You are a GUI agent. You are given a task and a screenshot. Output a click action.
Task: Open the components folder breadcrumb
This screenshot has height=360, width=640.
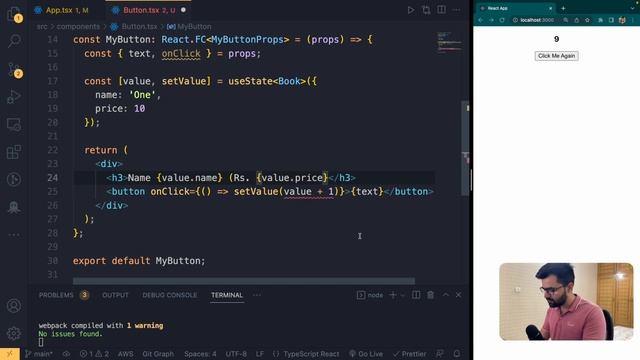click(78, 27)
